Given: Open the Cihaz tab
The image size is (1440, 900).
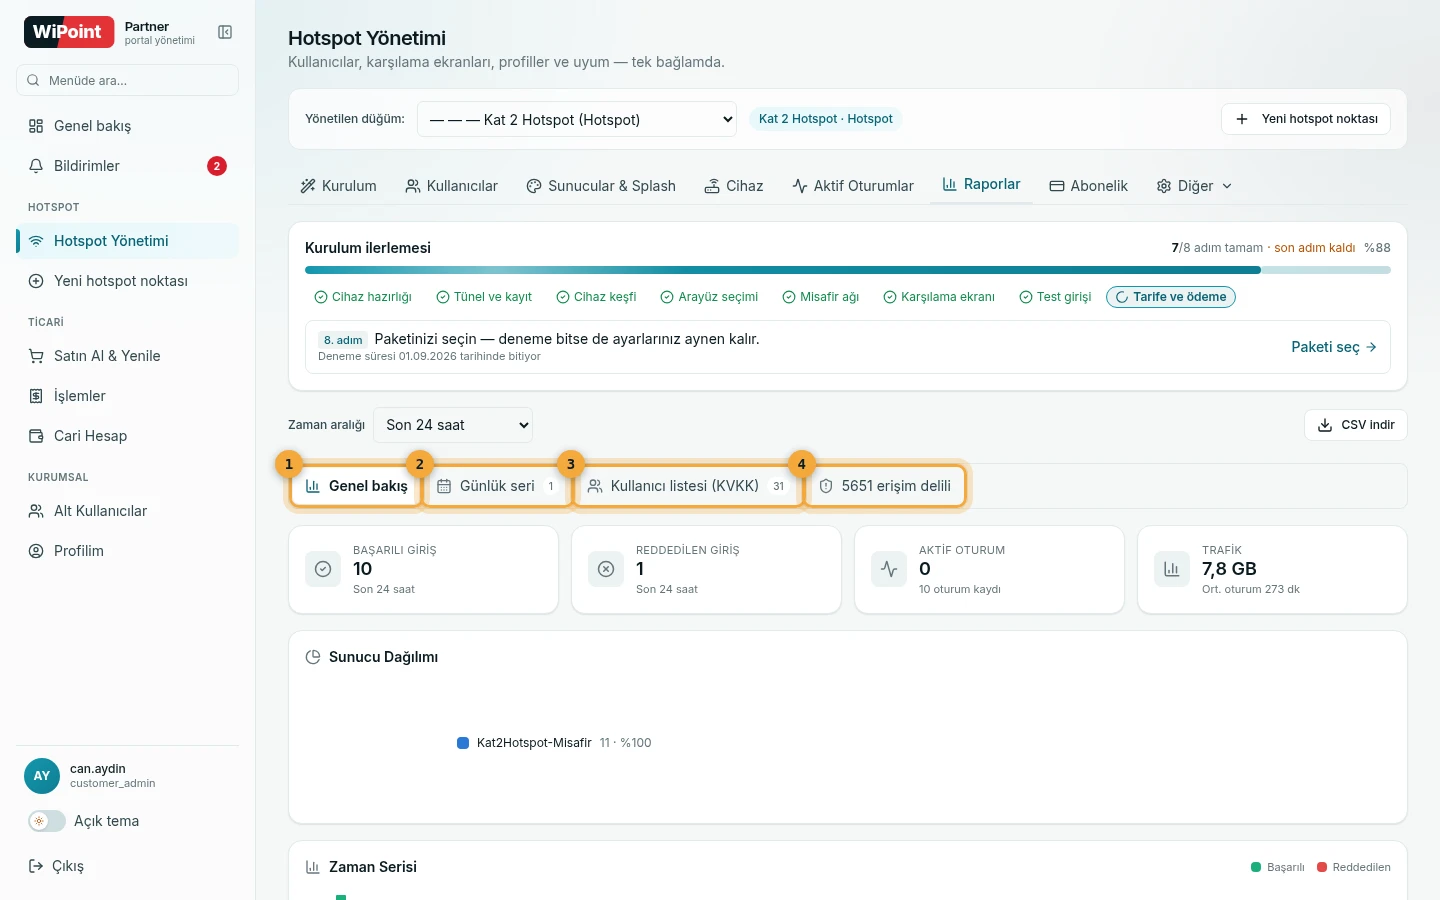Looking at the screenshot, I should (x=734, y=186).
